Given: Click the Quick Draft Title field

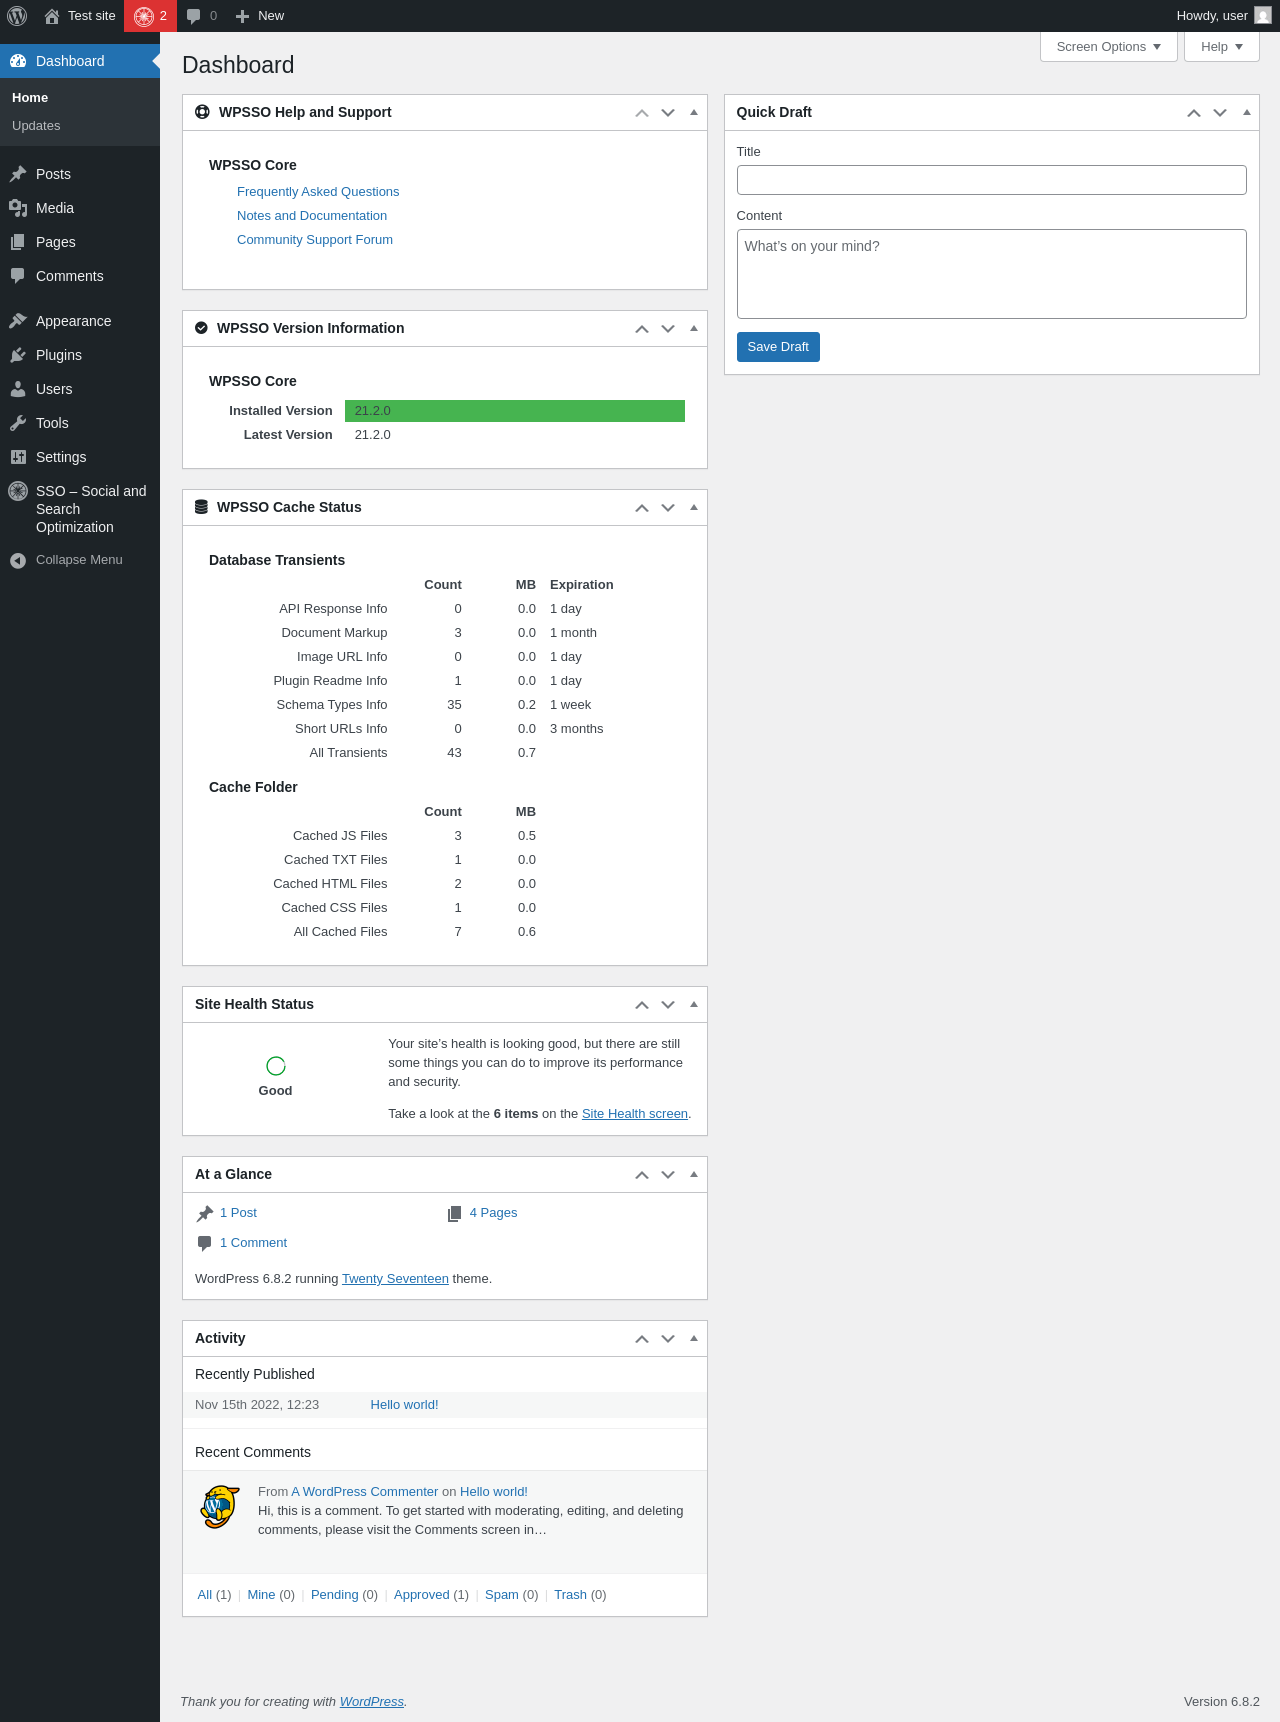Looking at the screenshot, I should point(992,180).
